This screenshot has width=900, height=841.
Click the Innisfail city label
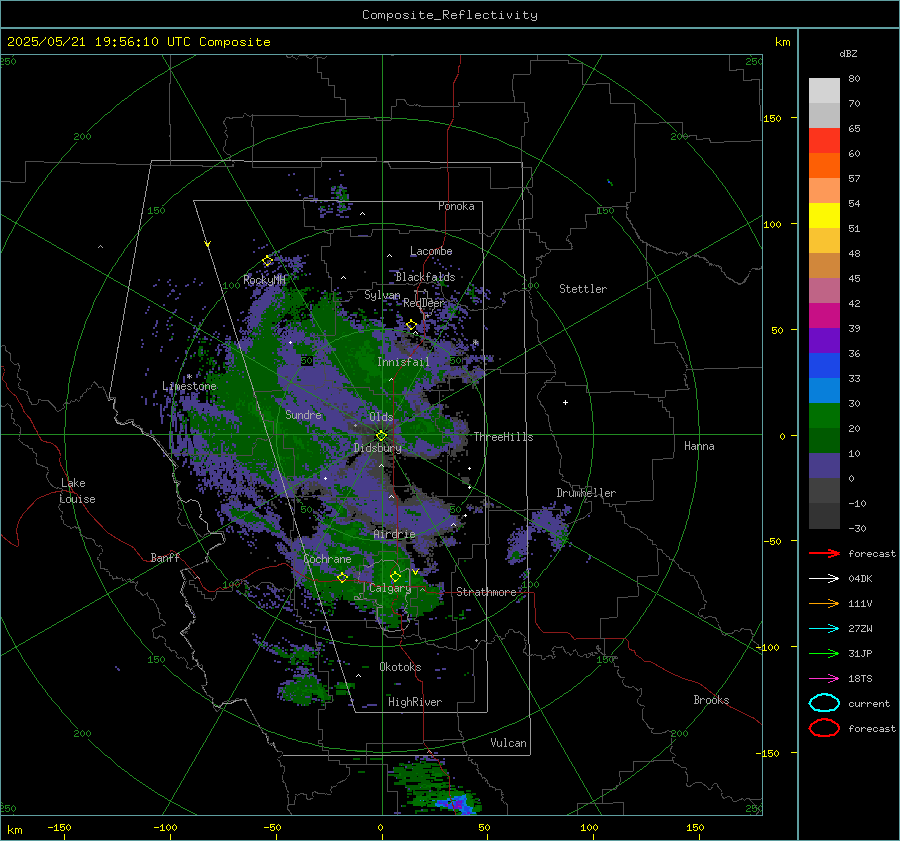pyautogui.click(x=403, y=362)
